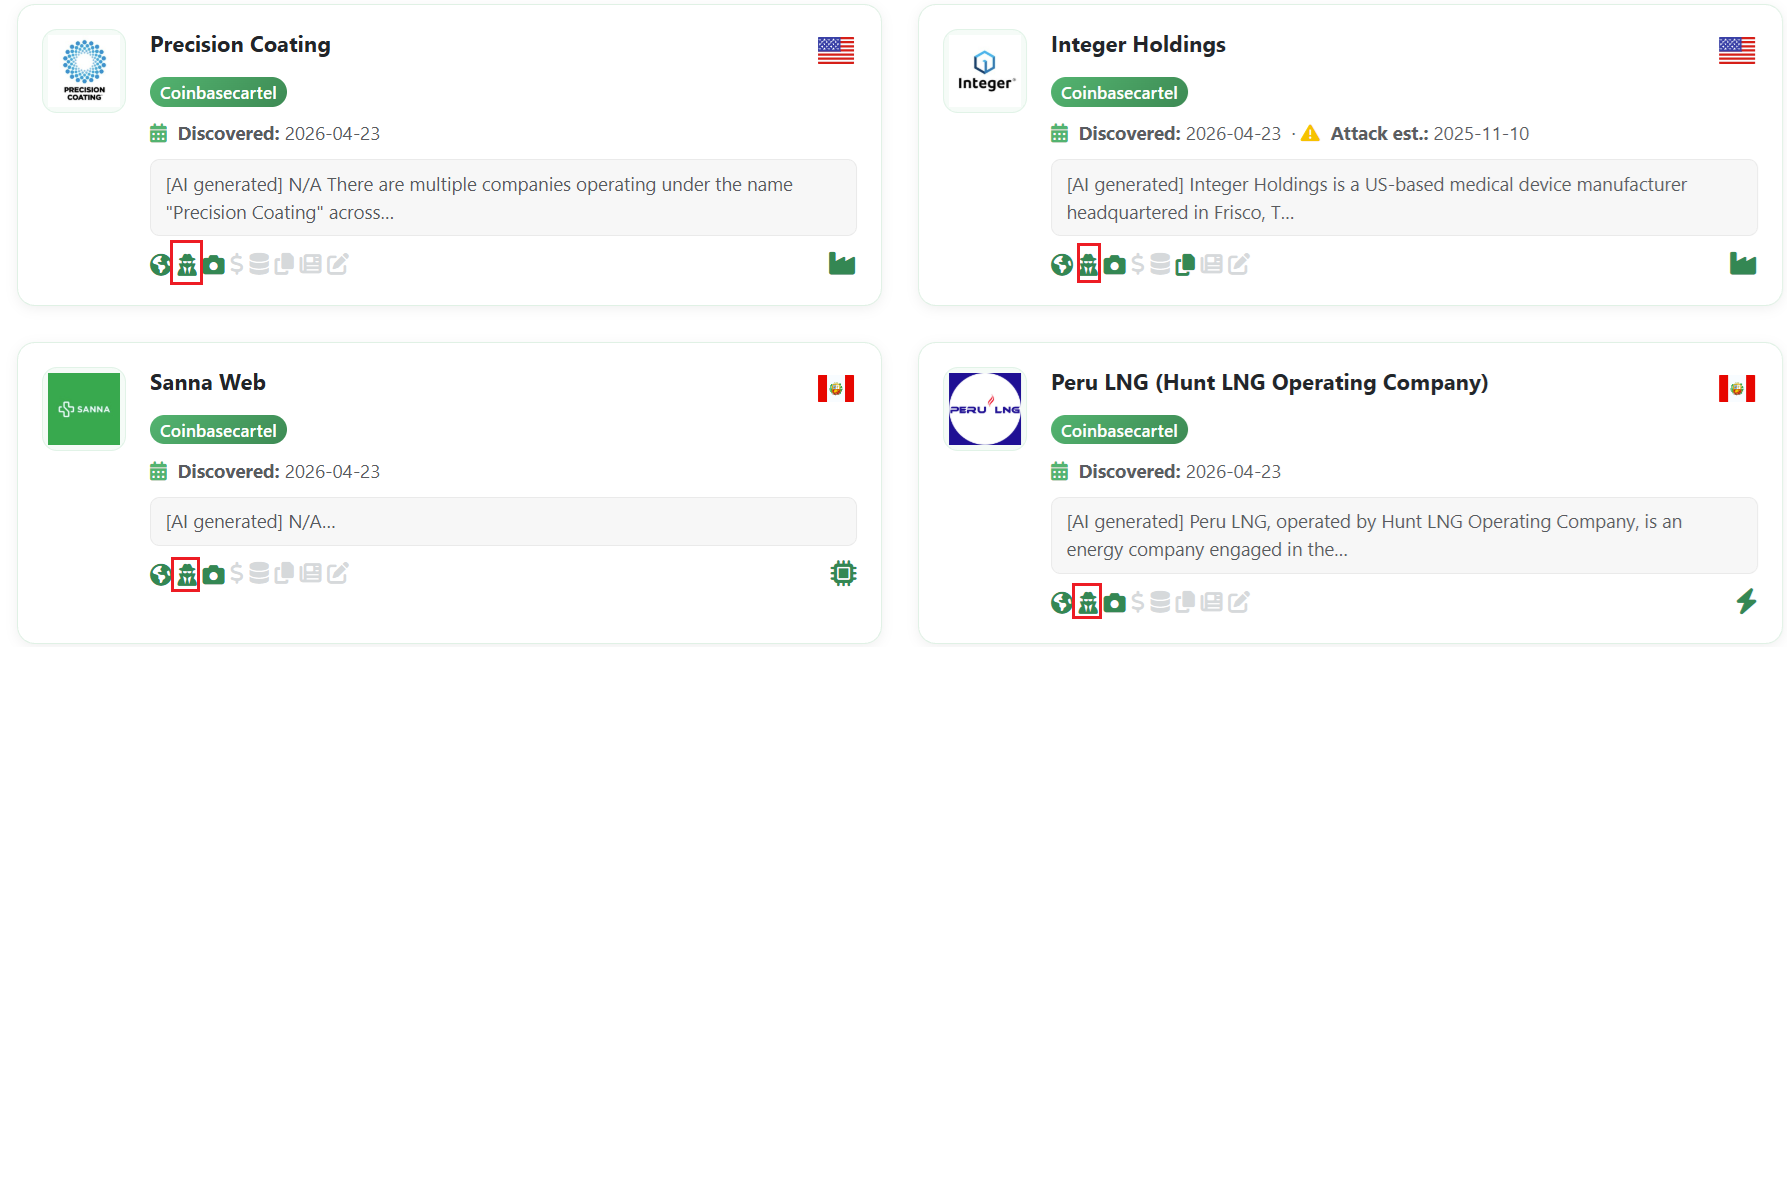Click the Precision Coating logo thumbnail

click(x=84, y=71)
